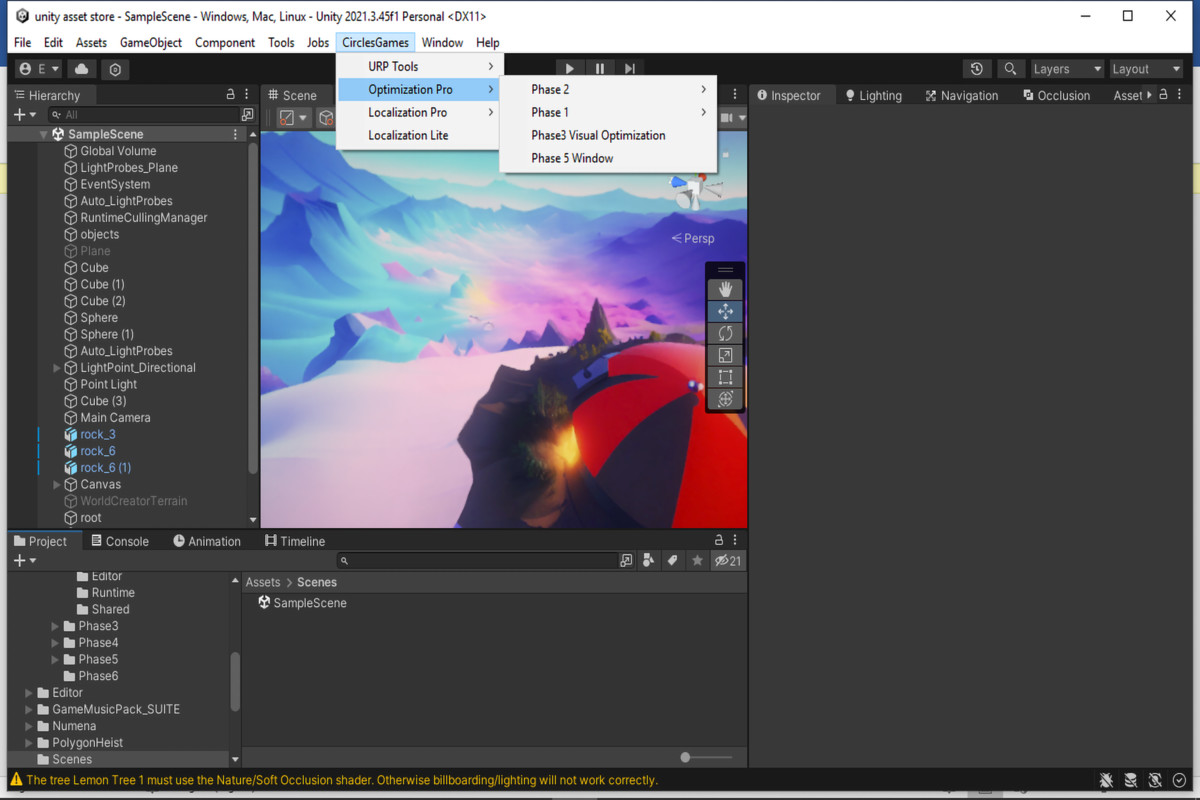Open the Layout dropdown

pos(1147,69)
